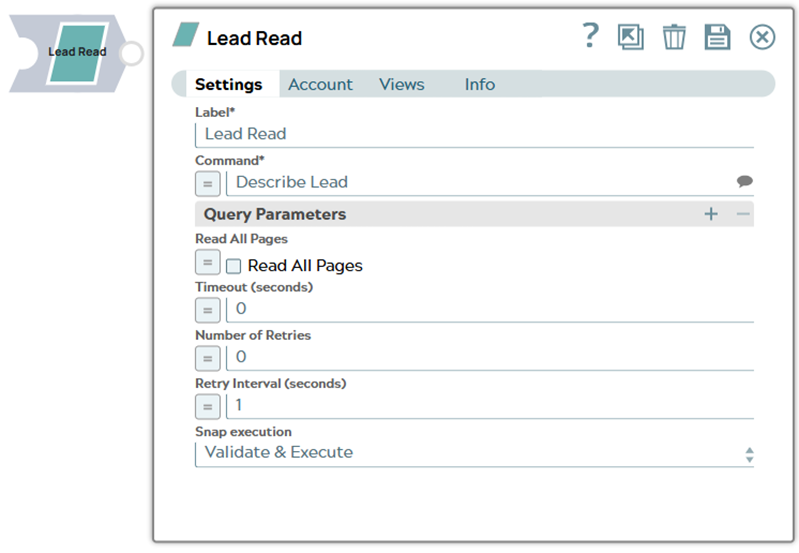The width and height of the screenshot is (799, 553).
Task: Toggle expression mode for Retry Interval
Action: (x=207, y=407)
